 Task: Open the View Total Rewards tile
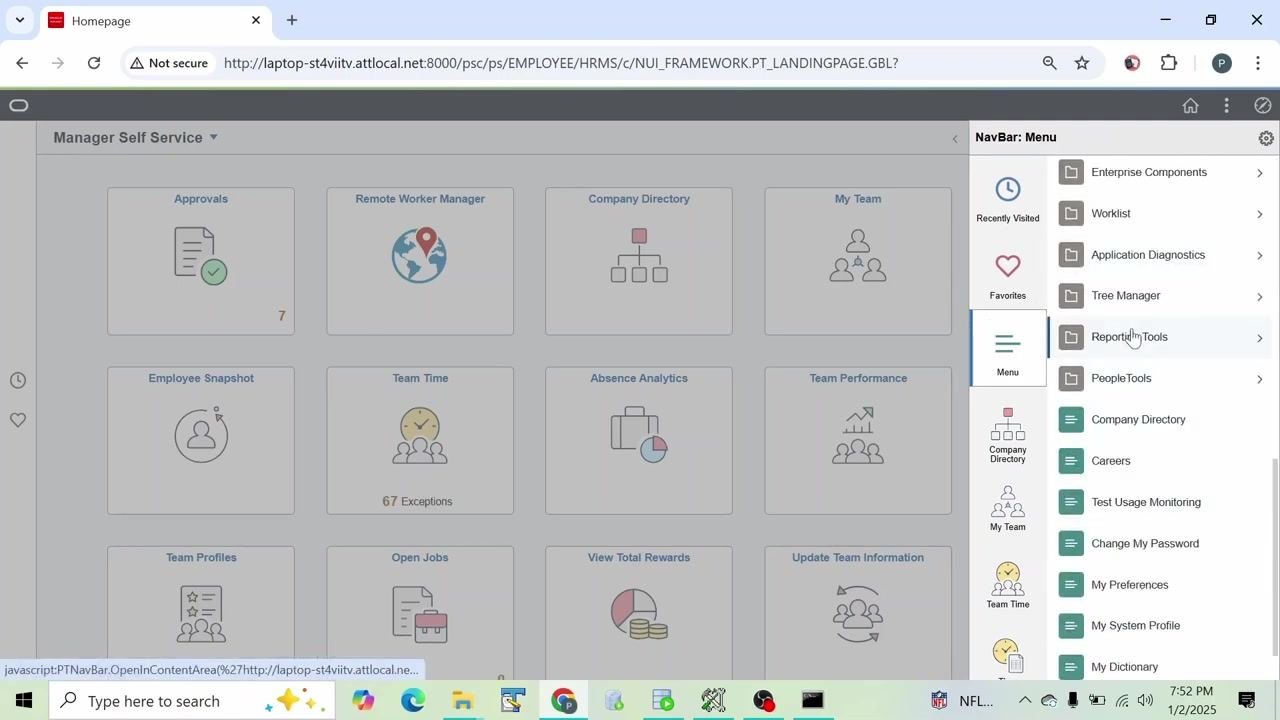[x=639, y=613]
